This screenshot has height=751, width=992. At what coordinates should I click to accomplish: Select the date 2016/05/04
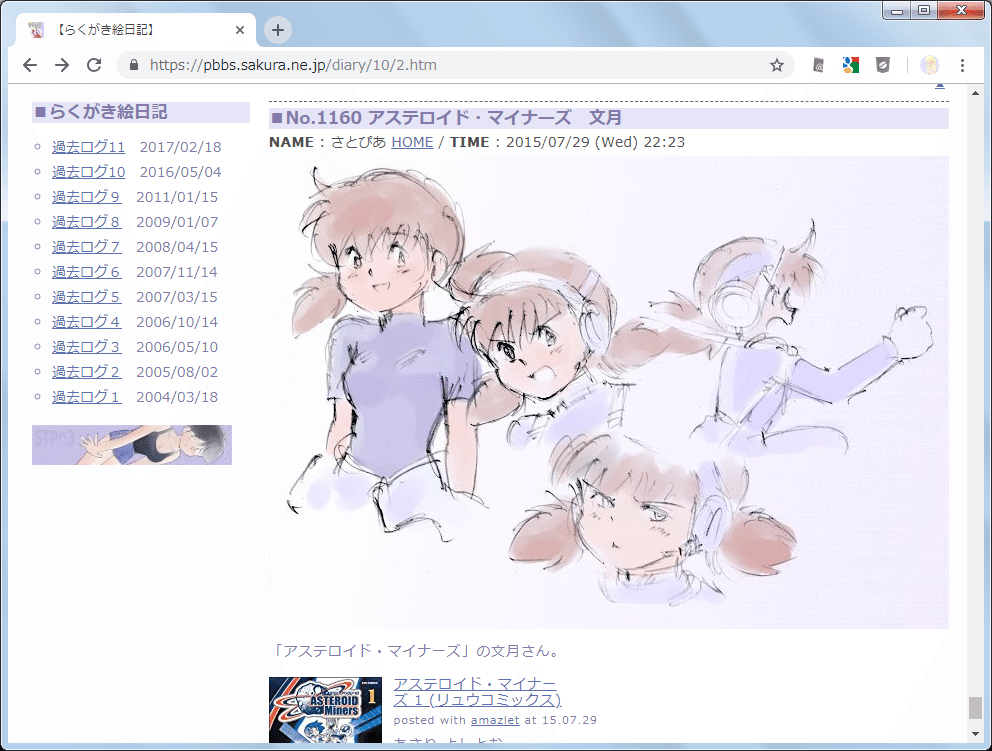(x=180, y=172)
